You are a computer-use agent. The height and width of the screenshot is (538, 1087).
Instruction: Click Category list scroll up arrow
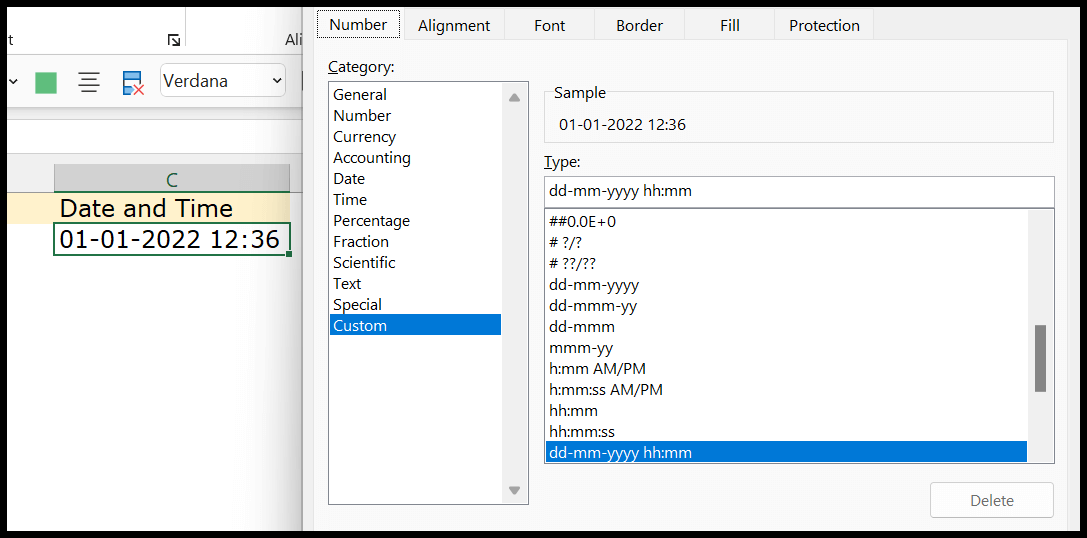click(x=514, y=98)
